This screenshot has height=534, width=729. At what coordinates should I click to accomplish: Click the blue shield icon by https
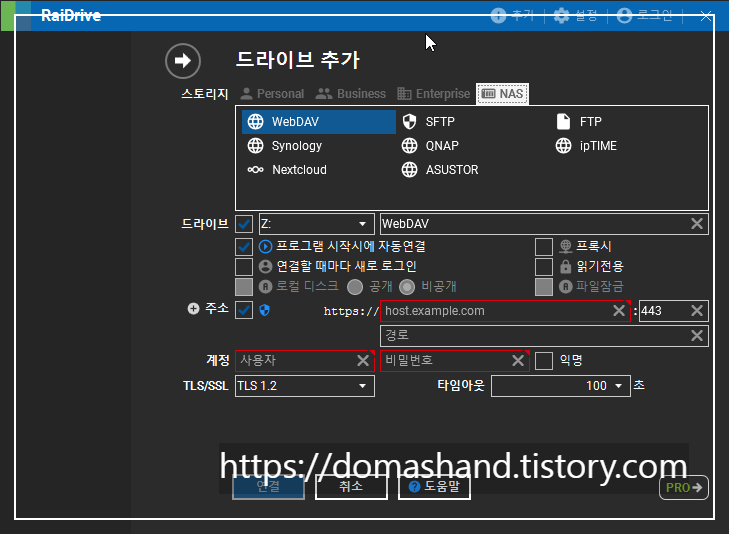265,310
